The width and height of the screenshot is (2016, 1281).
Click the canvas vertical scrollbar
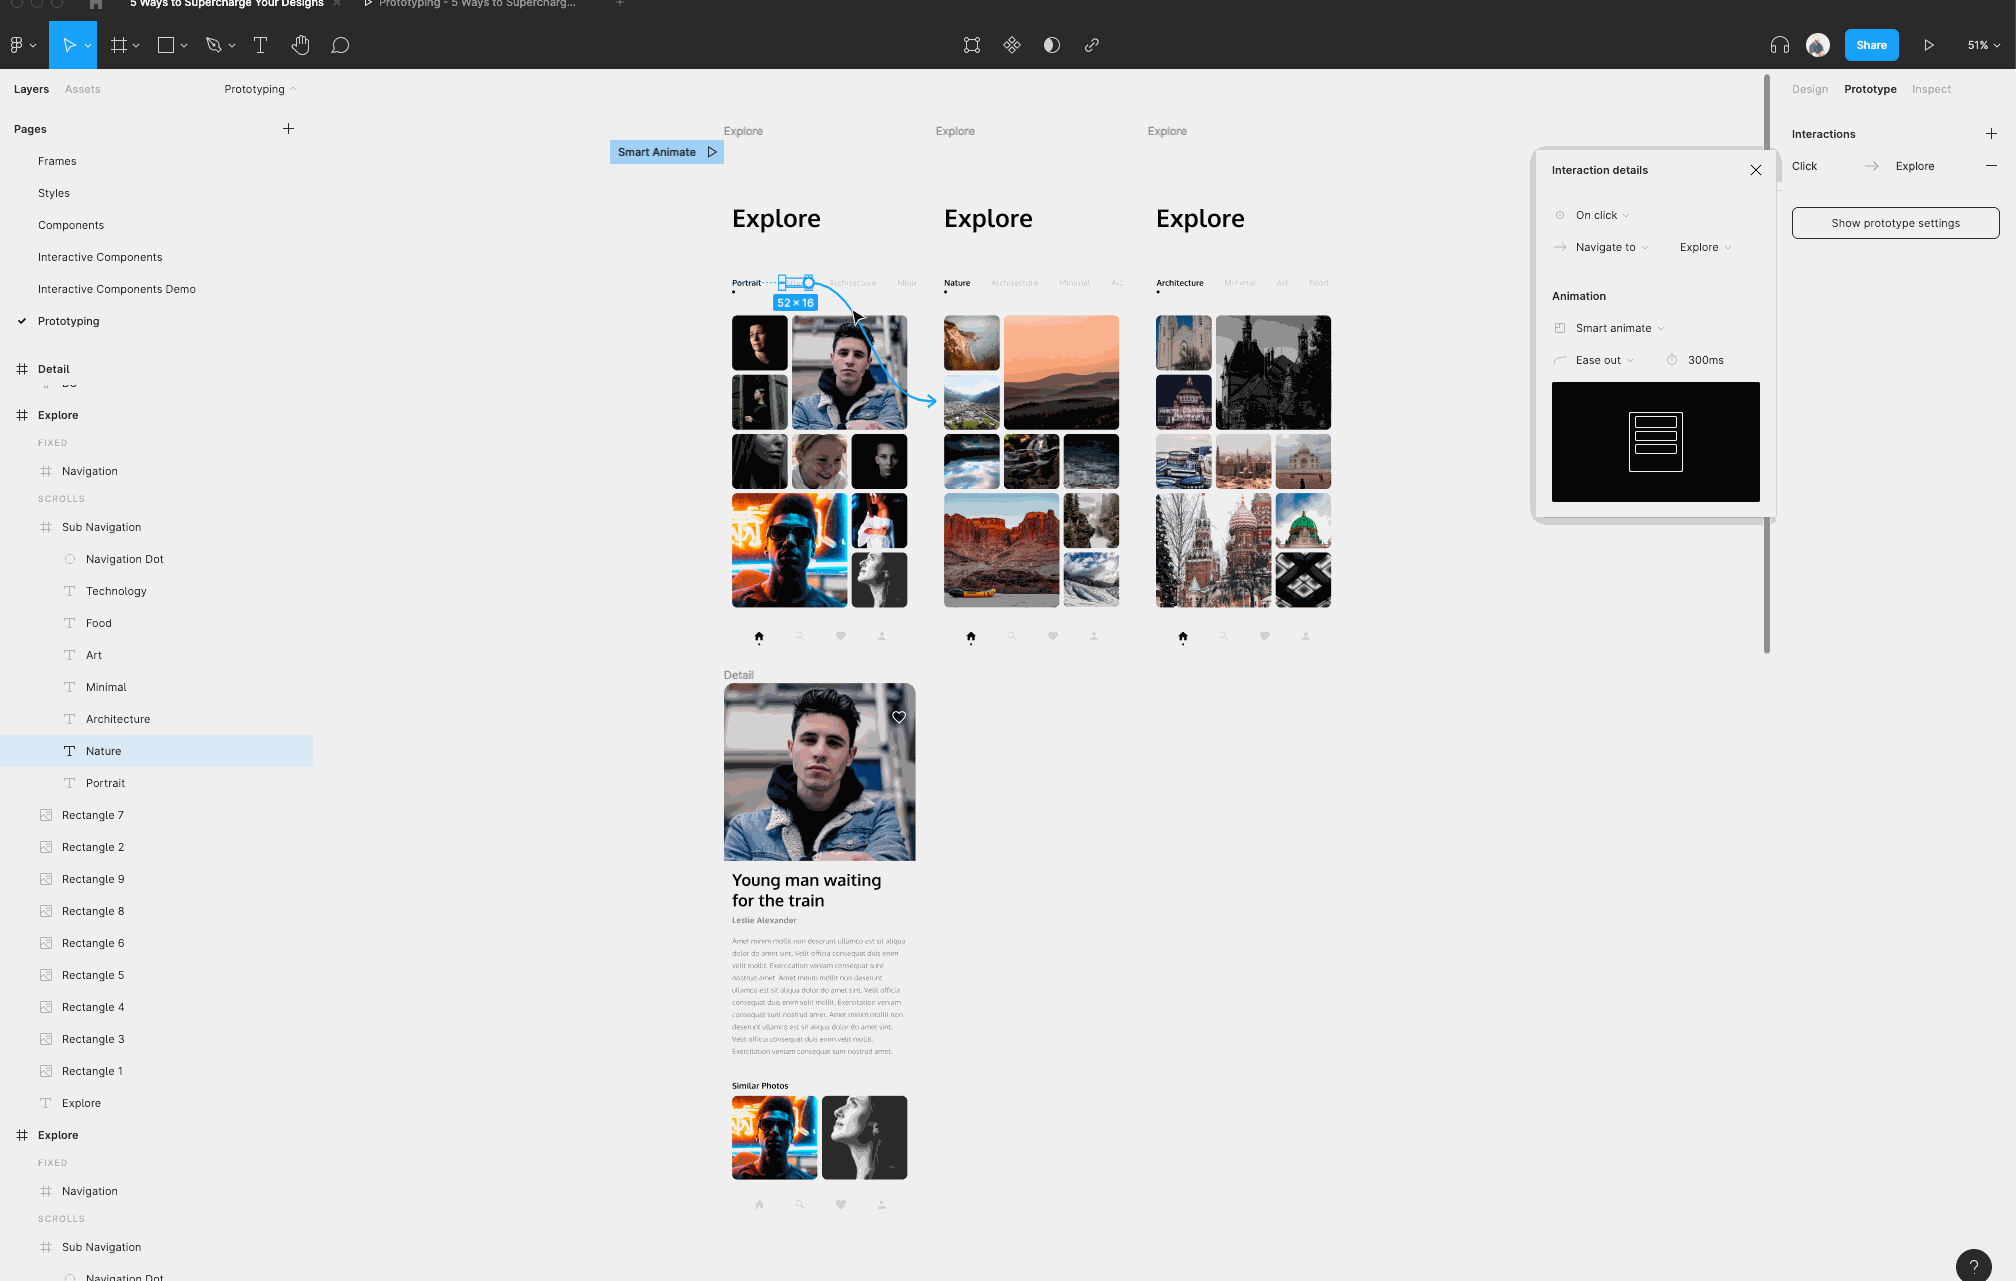click(x=1767, y=365)
